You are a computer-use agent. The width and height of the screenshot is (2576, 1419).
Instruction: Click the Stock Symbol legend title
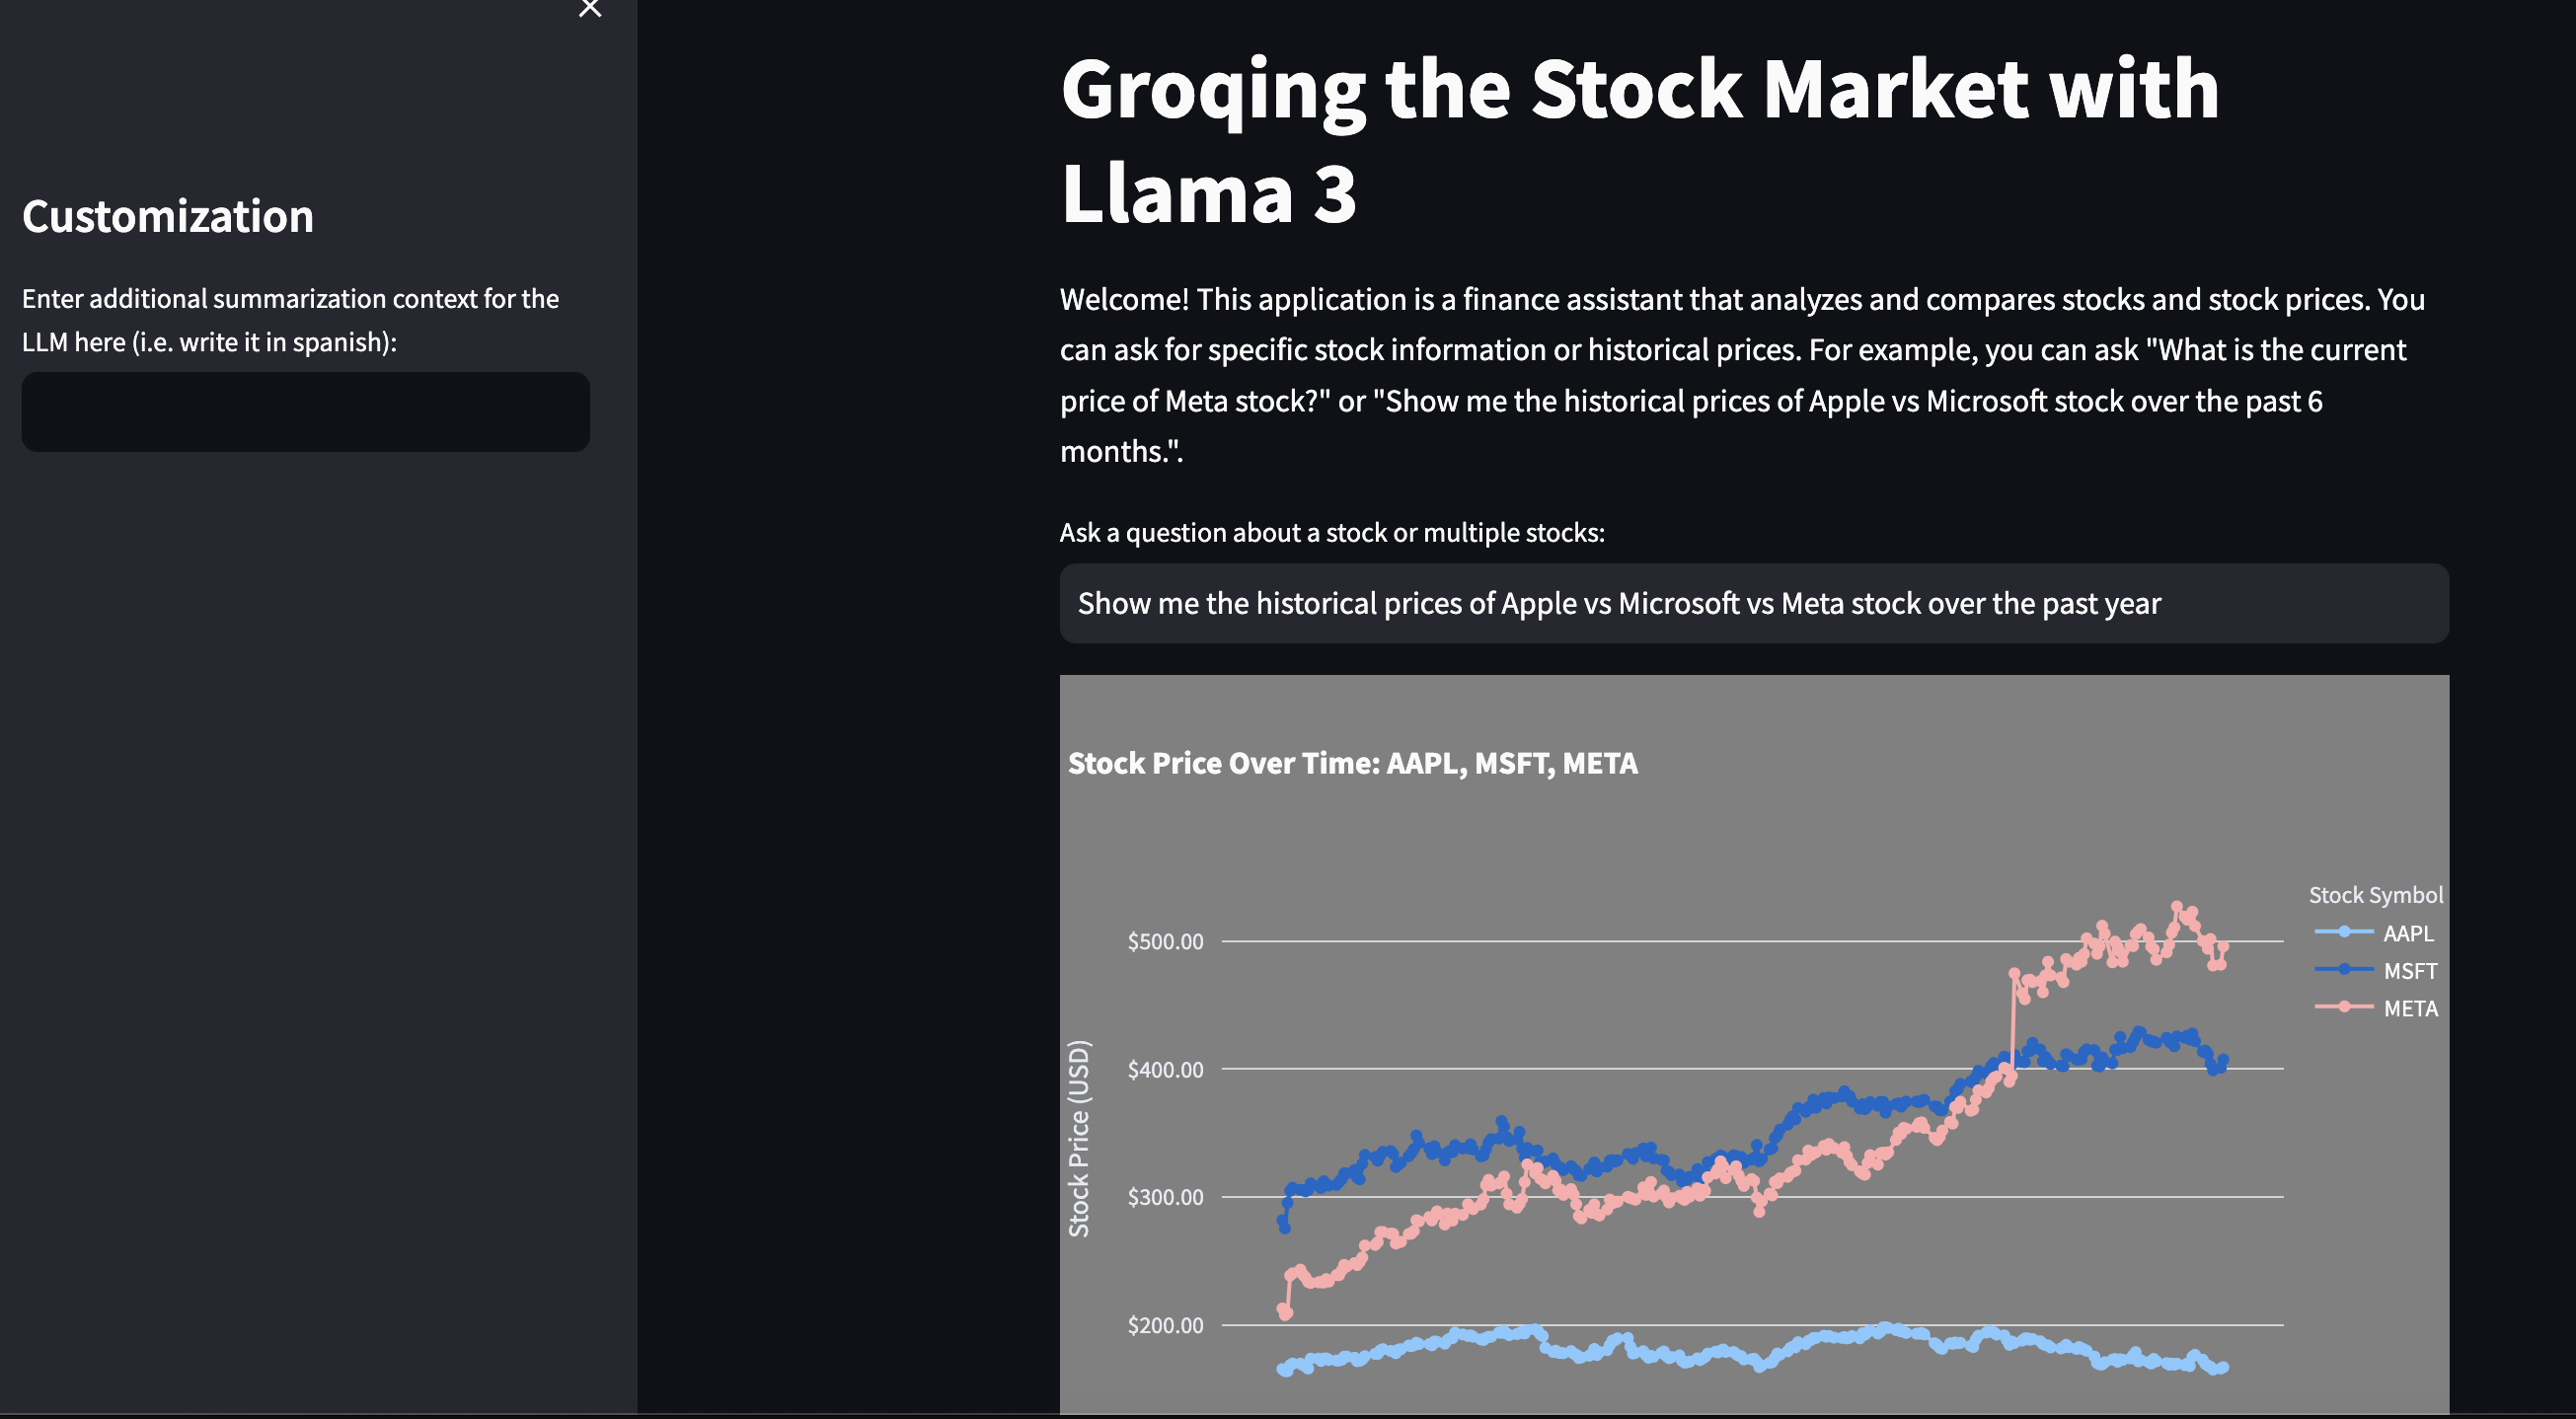pos(2375,895)
